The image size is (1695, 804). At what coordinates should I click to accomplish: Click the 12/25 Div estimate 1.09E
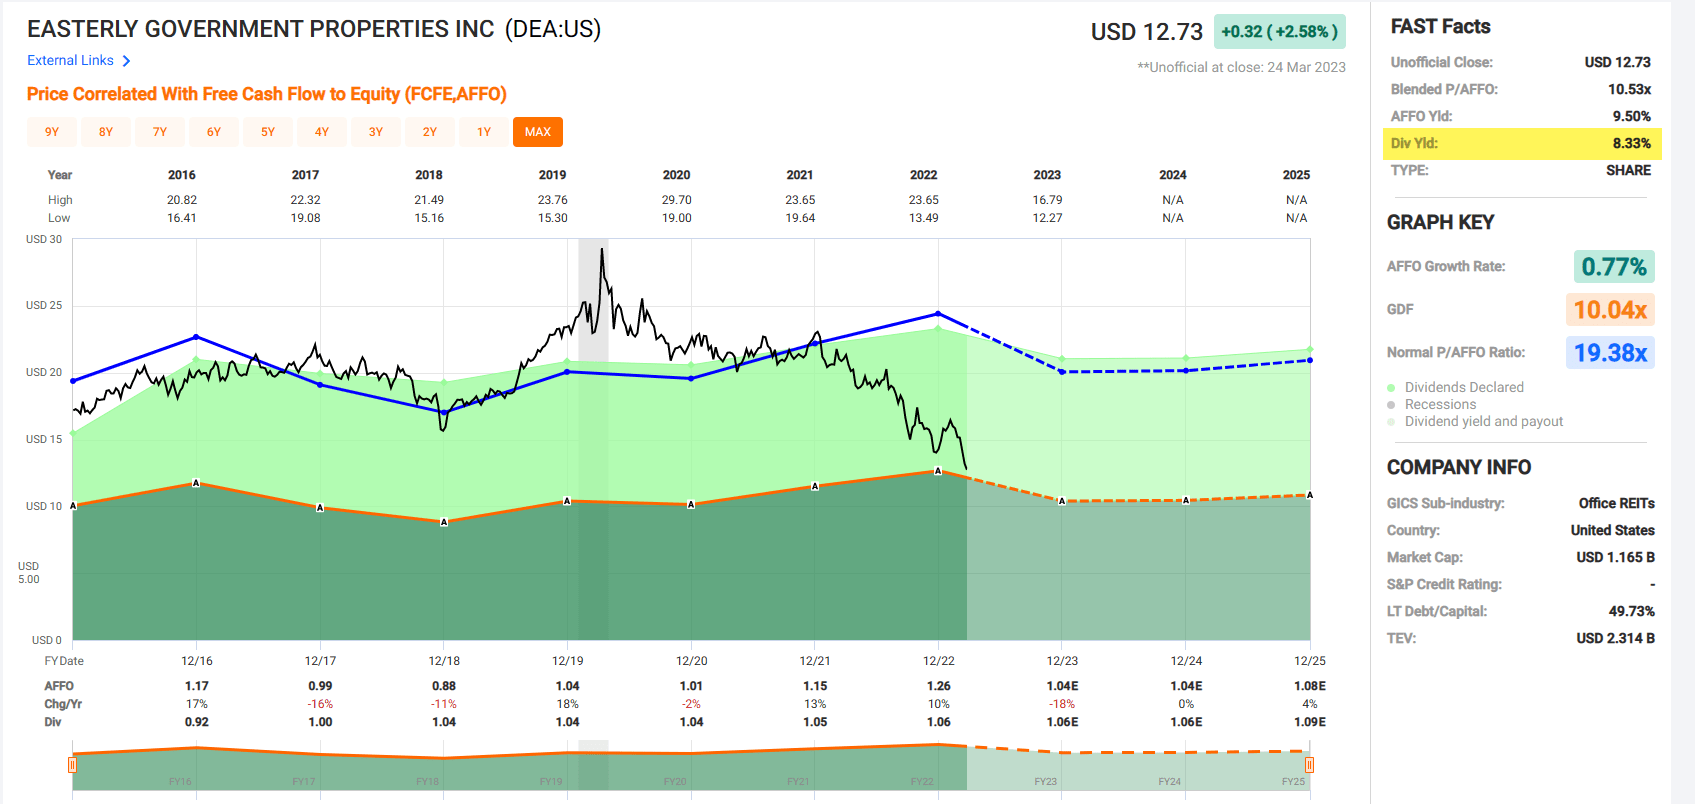[x=1310, y=722]
